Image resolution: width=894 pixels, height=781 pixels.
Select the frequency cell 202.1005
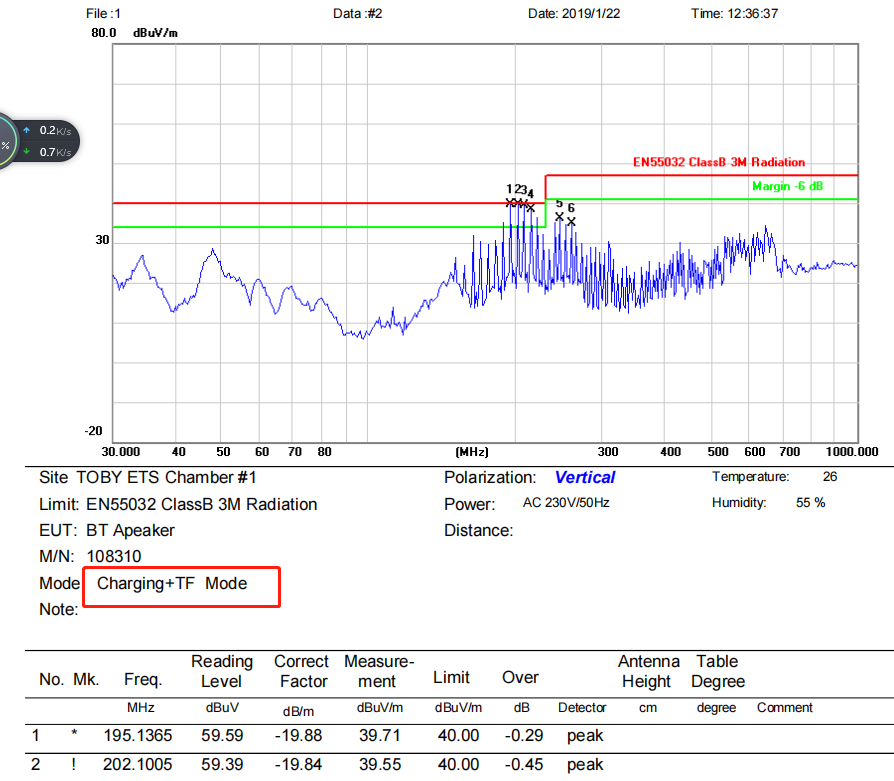[x=137, y=764]
